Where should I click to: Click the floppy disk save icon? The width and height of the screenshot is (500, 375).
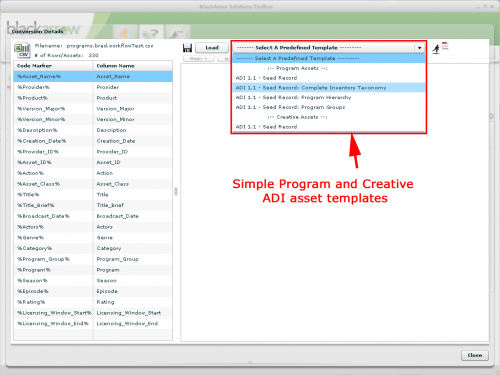tap(187, 48)
